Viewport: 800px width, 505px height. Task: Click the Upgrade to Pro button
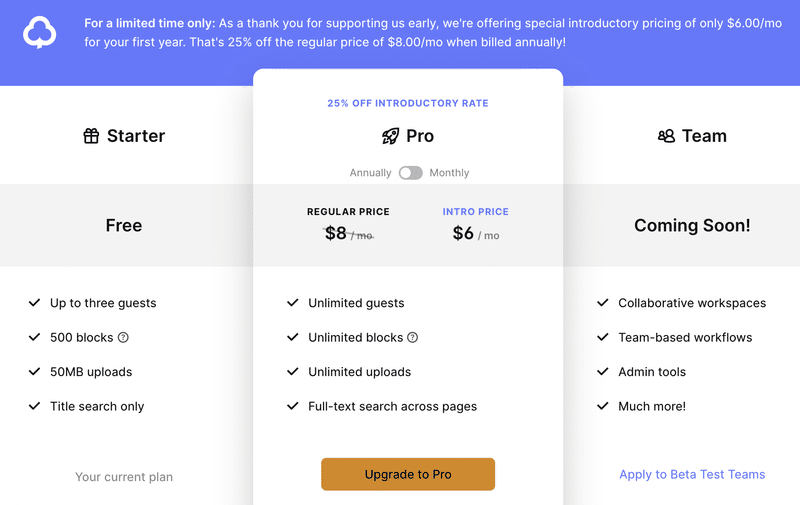(408, 474)
